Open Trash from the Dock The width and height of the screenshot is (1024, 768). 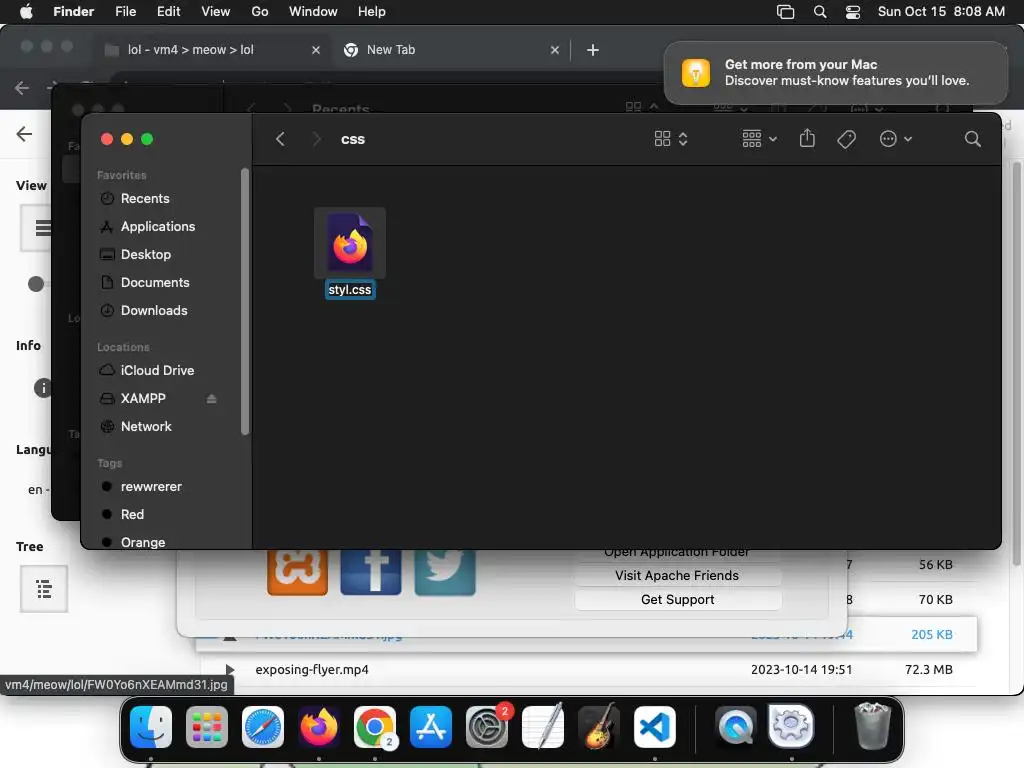tap(872, 727)
